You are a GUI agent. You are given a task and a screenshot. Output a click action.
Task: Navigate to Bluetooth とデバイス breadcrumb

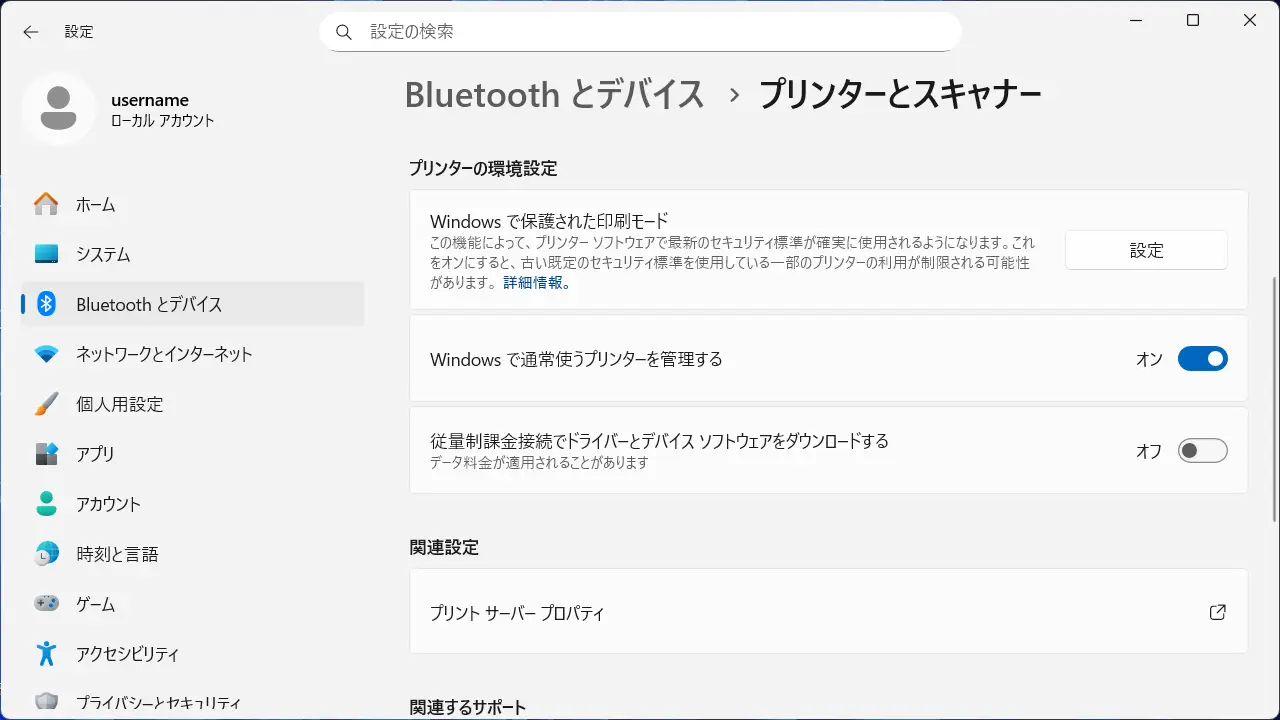[x=554, y=95]
